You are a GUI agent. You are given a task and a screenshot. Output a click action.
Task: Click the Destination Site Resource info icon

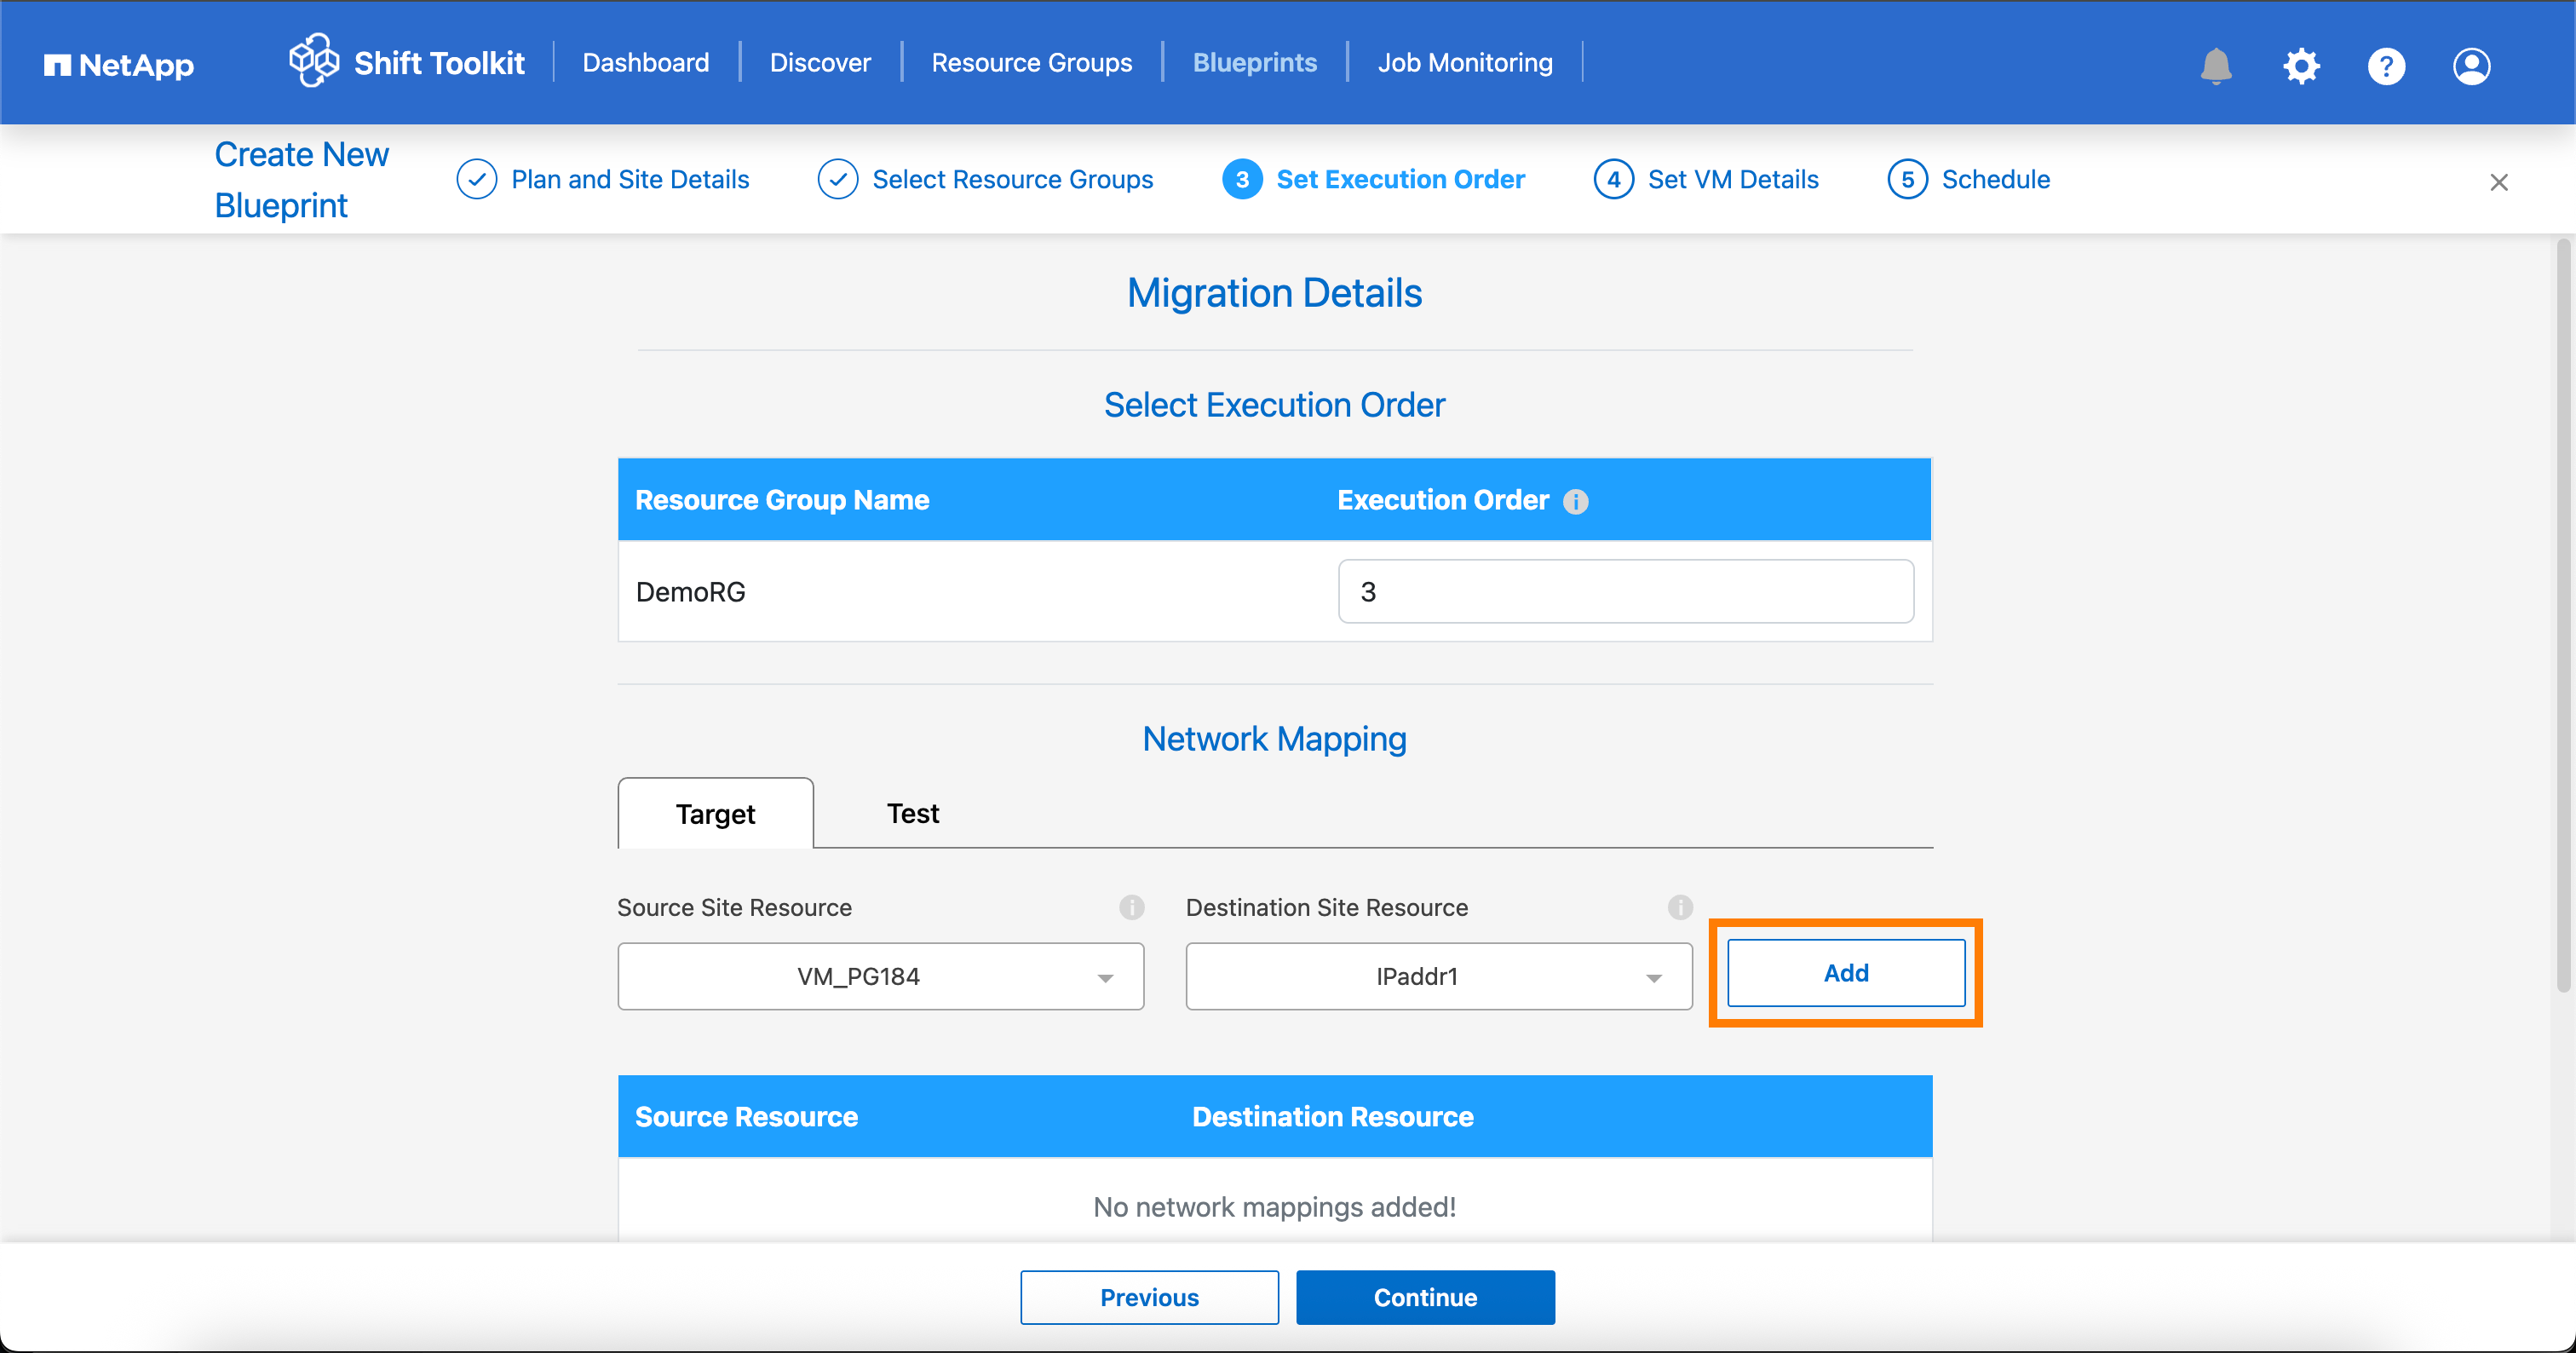tap(1680, 907)
